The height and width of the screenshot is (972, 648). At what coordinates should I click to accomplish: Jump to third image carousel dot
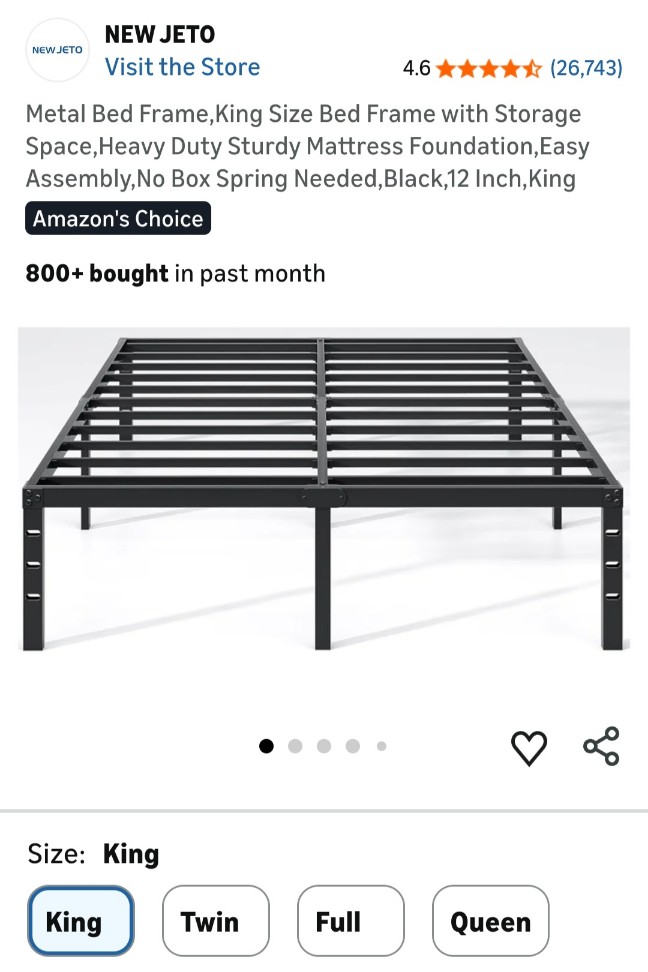pyautogui.click(x=324, y=746)
